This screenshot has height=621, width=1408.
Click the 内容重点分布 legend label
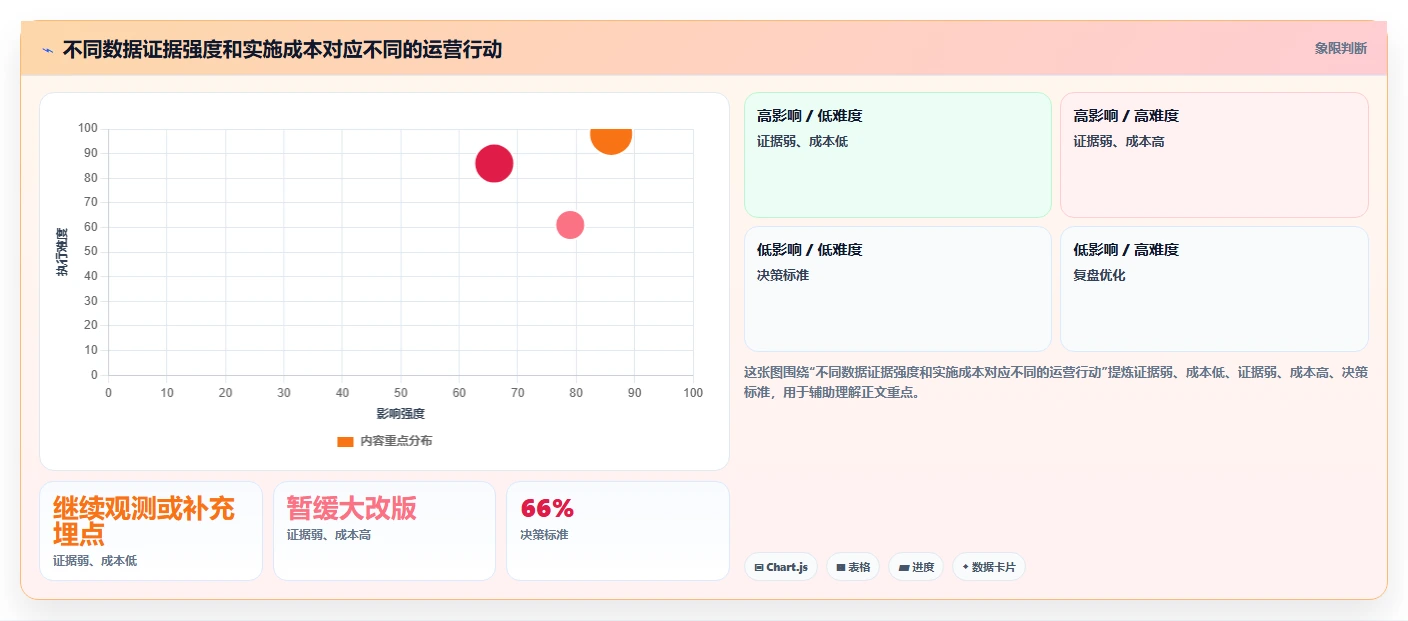396,441
